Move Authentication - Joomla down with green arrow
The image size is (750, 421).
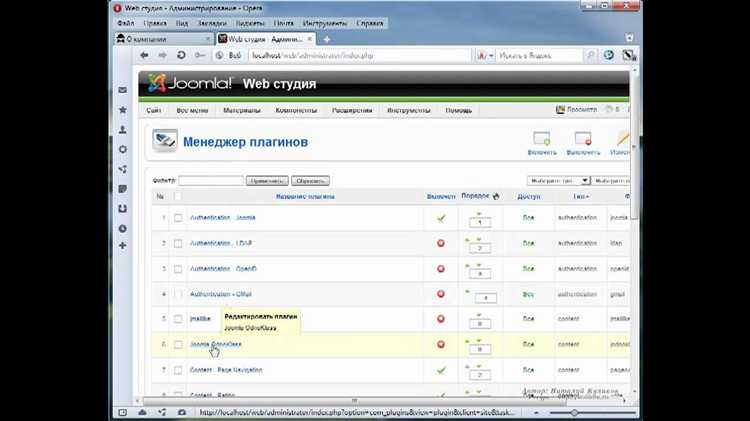479,214
